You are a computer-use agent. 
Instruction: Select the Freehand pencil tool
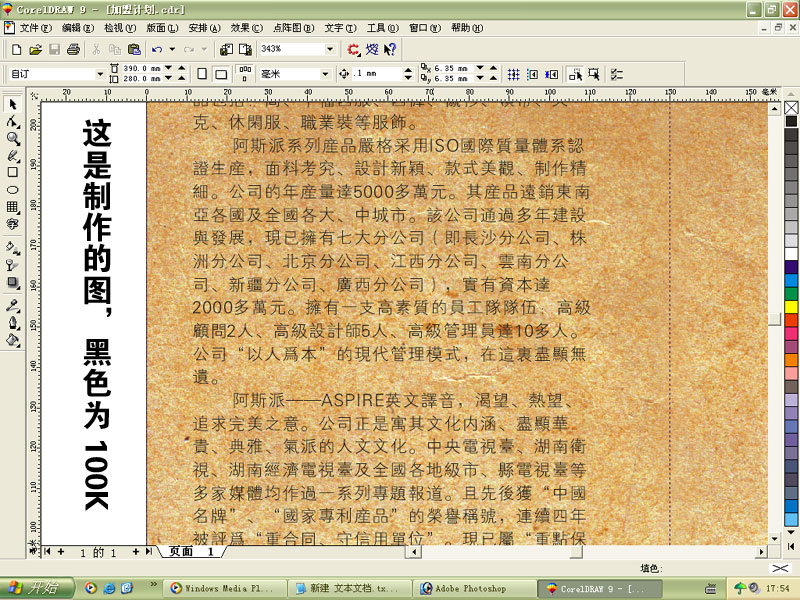point(13,156)
